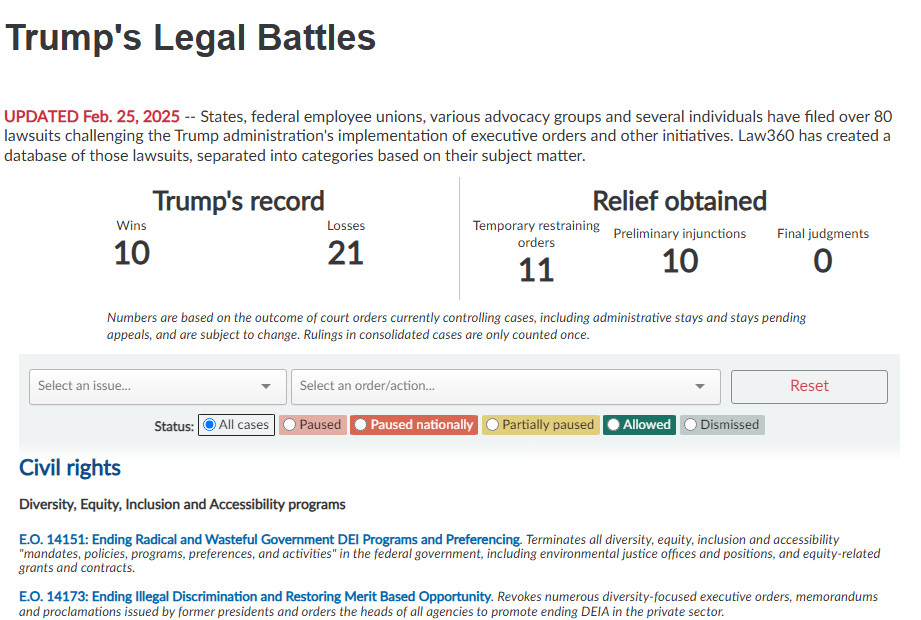Select the 'All cases' status radio button
This screenshot has width=921, height=620.
(210, 424)
